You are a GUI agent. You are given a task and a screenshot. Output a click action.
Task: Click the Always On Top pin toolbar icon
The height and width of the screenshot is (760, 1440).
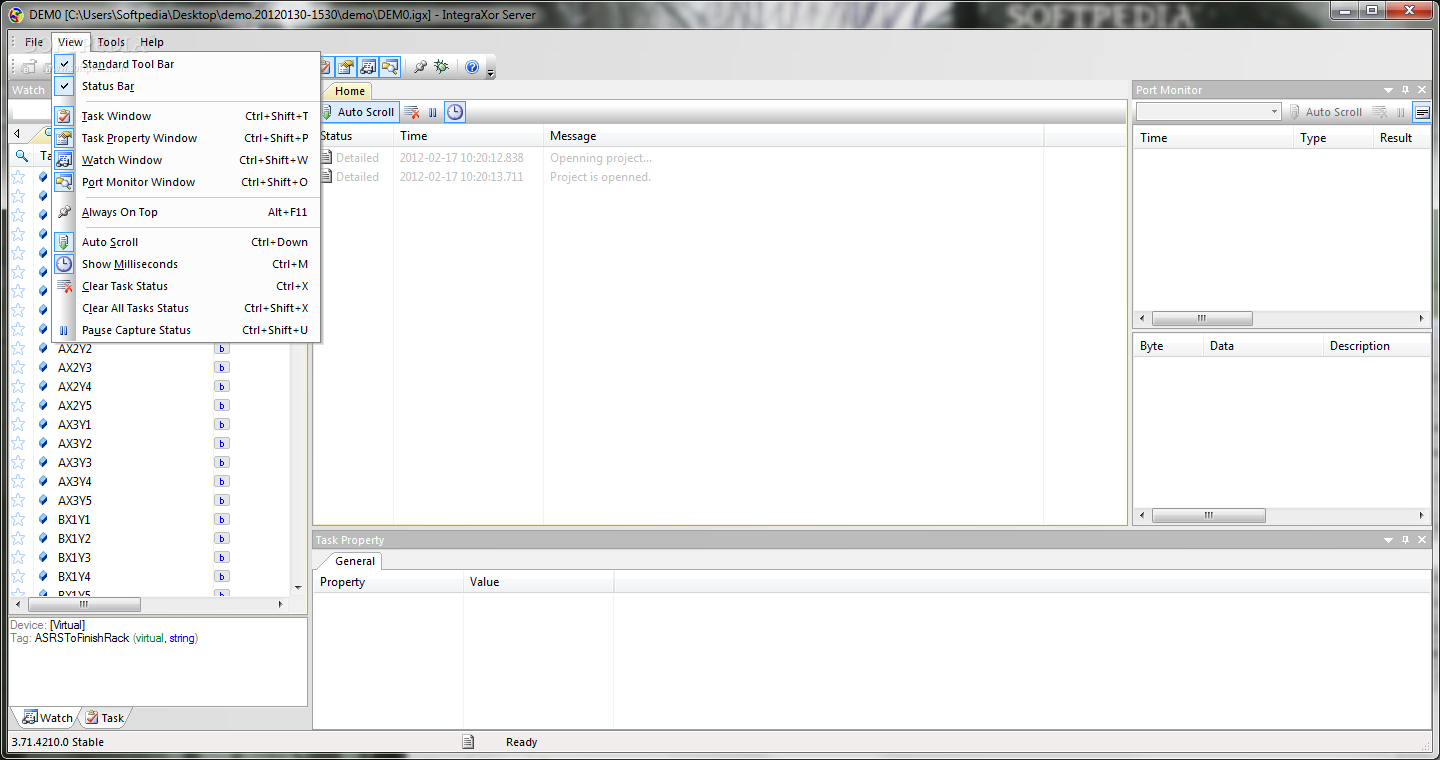tap(420, 67)
